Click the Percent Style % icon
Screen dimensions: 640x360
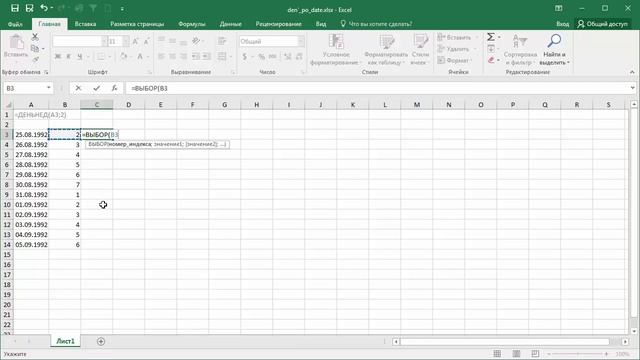[x=261, y=56]
